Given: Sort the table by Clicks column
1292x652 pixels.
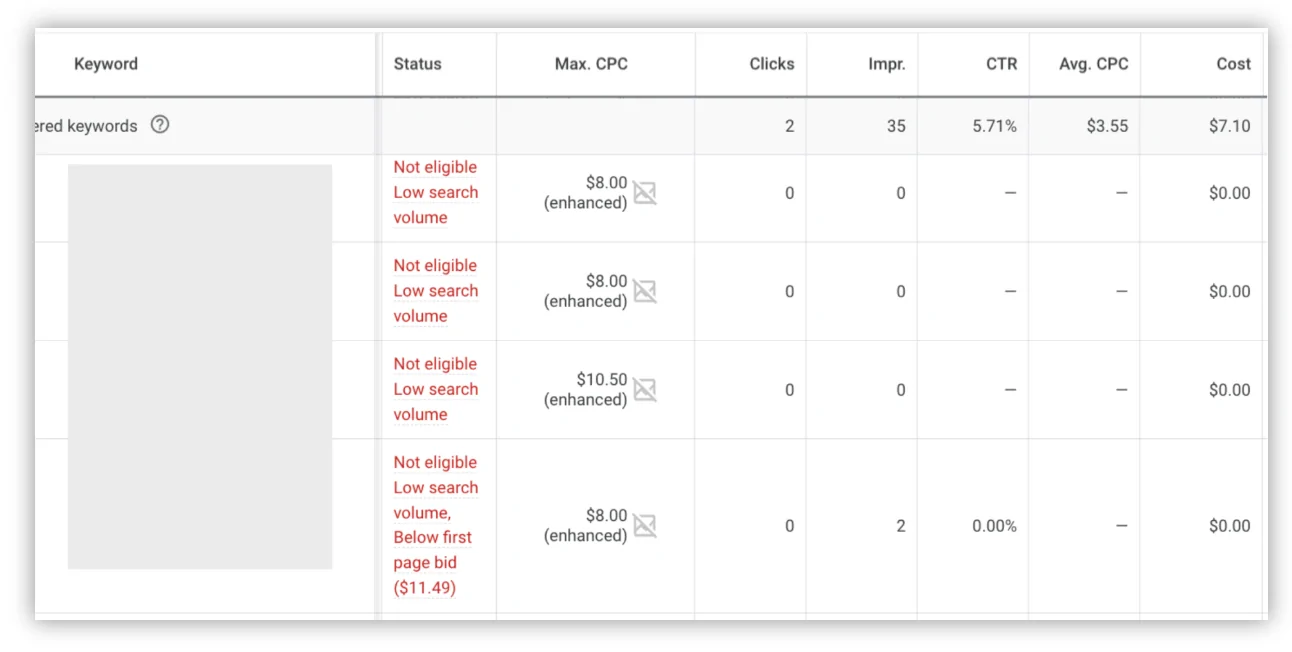Looking at the screenshot, I should click(x=771, y=64).
